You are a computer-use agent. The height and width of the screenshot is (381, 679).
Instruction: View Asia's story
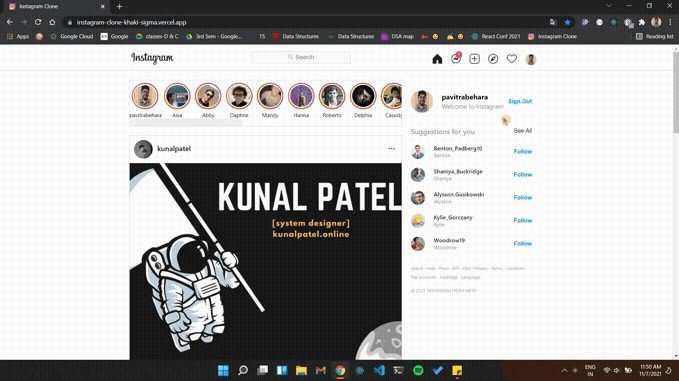(177, 96)
